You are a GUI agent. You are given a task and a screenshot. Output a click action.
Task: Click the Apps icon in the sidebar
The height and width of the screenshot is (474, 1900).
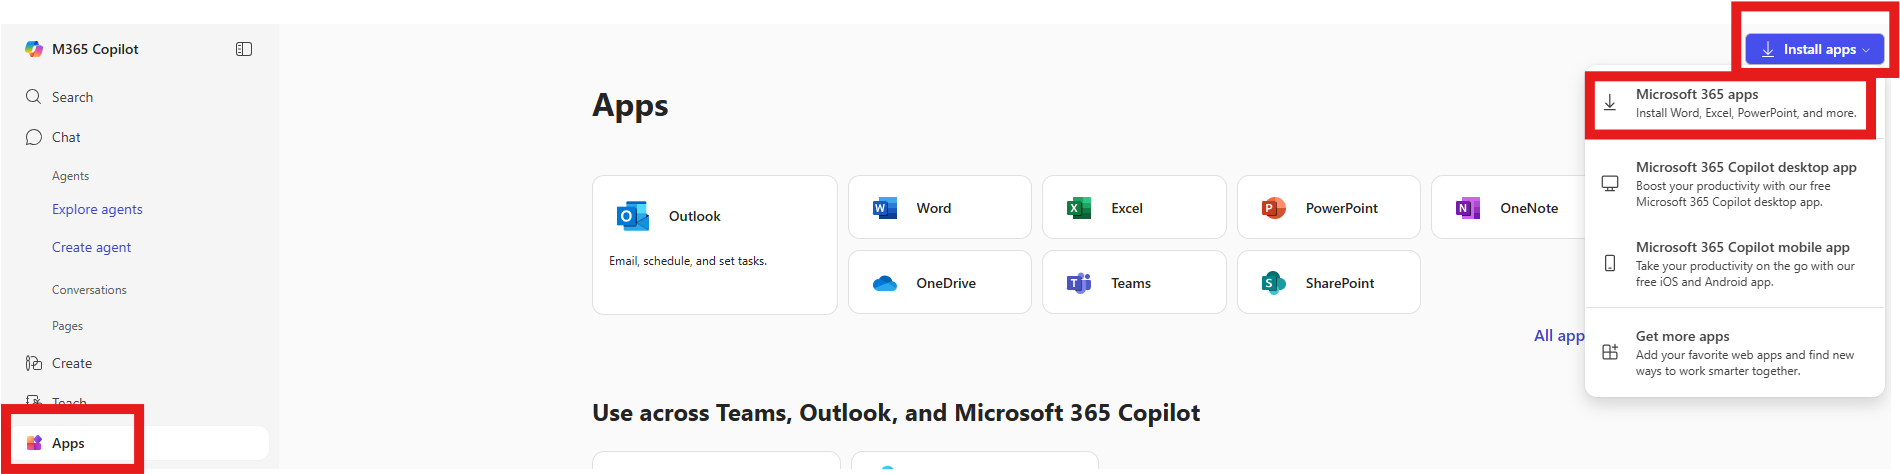pos(34,443)
